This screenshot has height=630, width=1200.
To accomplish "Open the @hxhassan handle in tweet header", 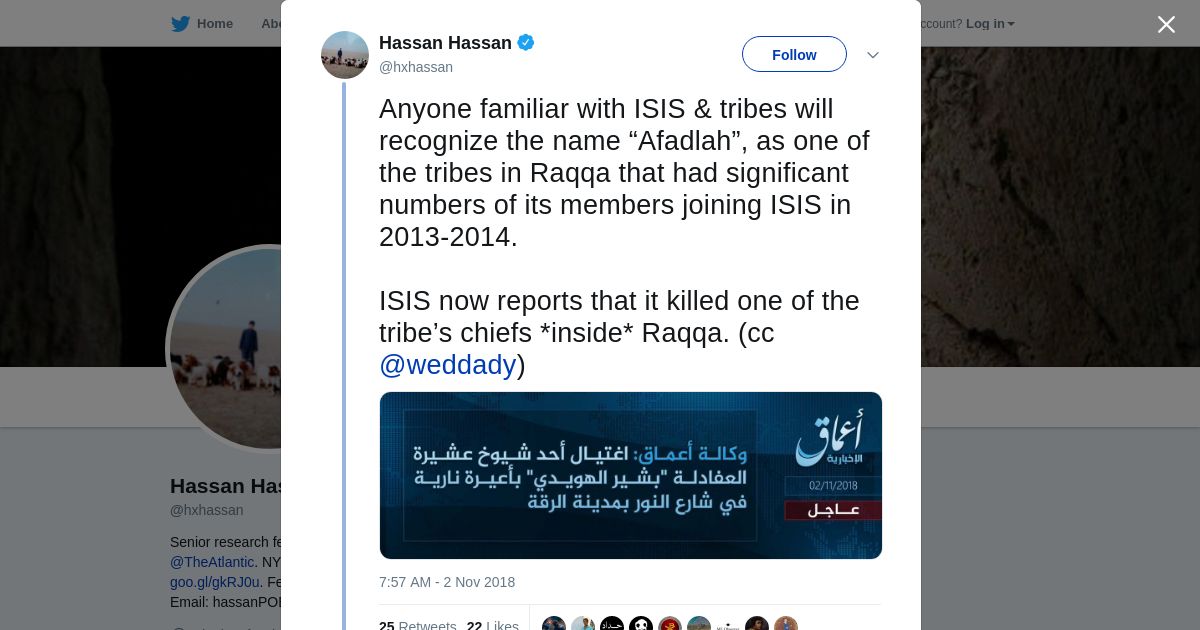I will (x=416, y=67).
